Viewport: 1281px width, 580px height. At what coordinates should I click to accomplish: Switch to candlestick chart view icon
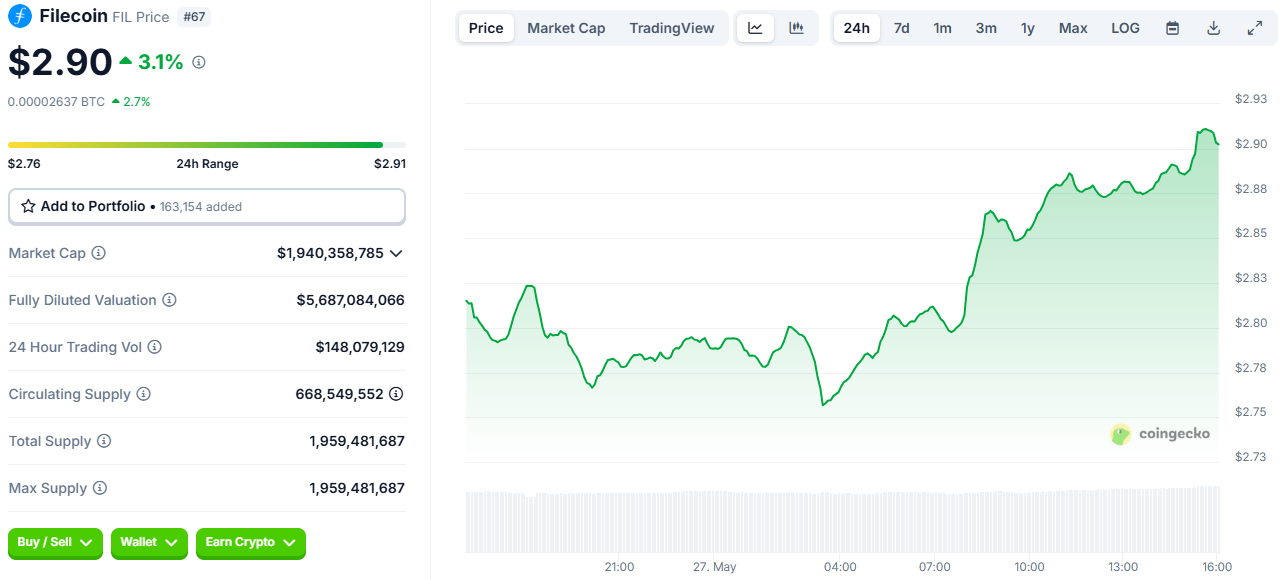[x=797, y=28]
